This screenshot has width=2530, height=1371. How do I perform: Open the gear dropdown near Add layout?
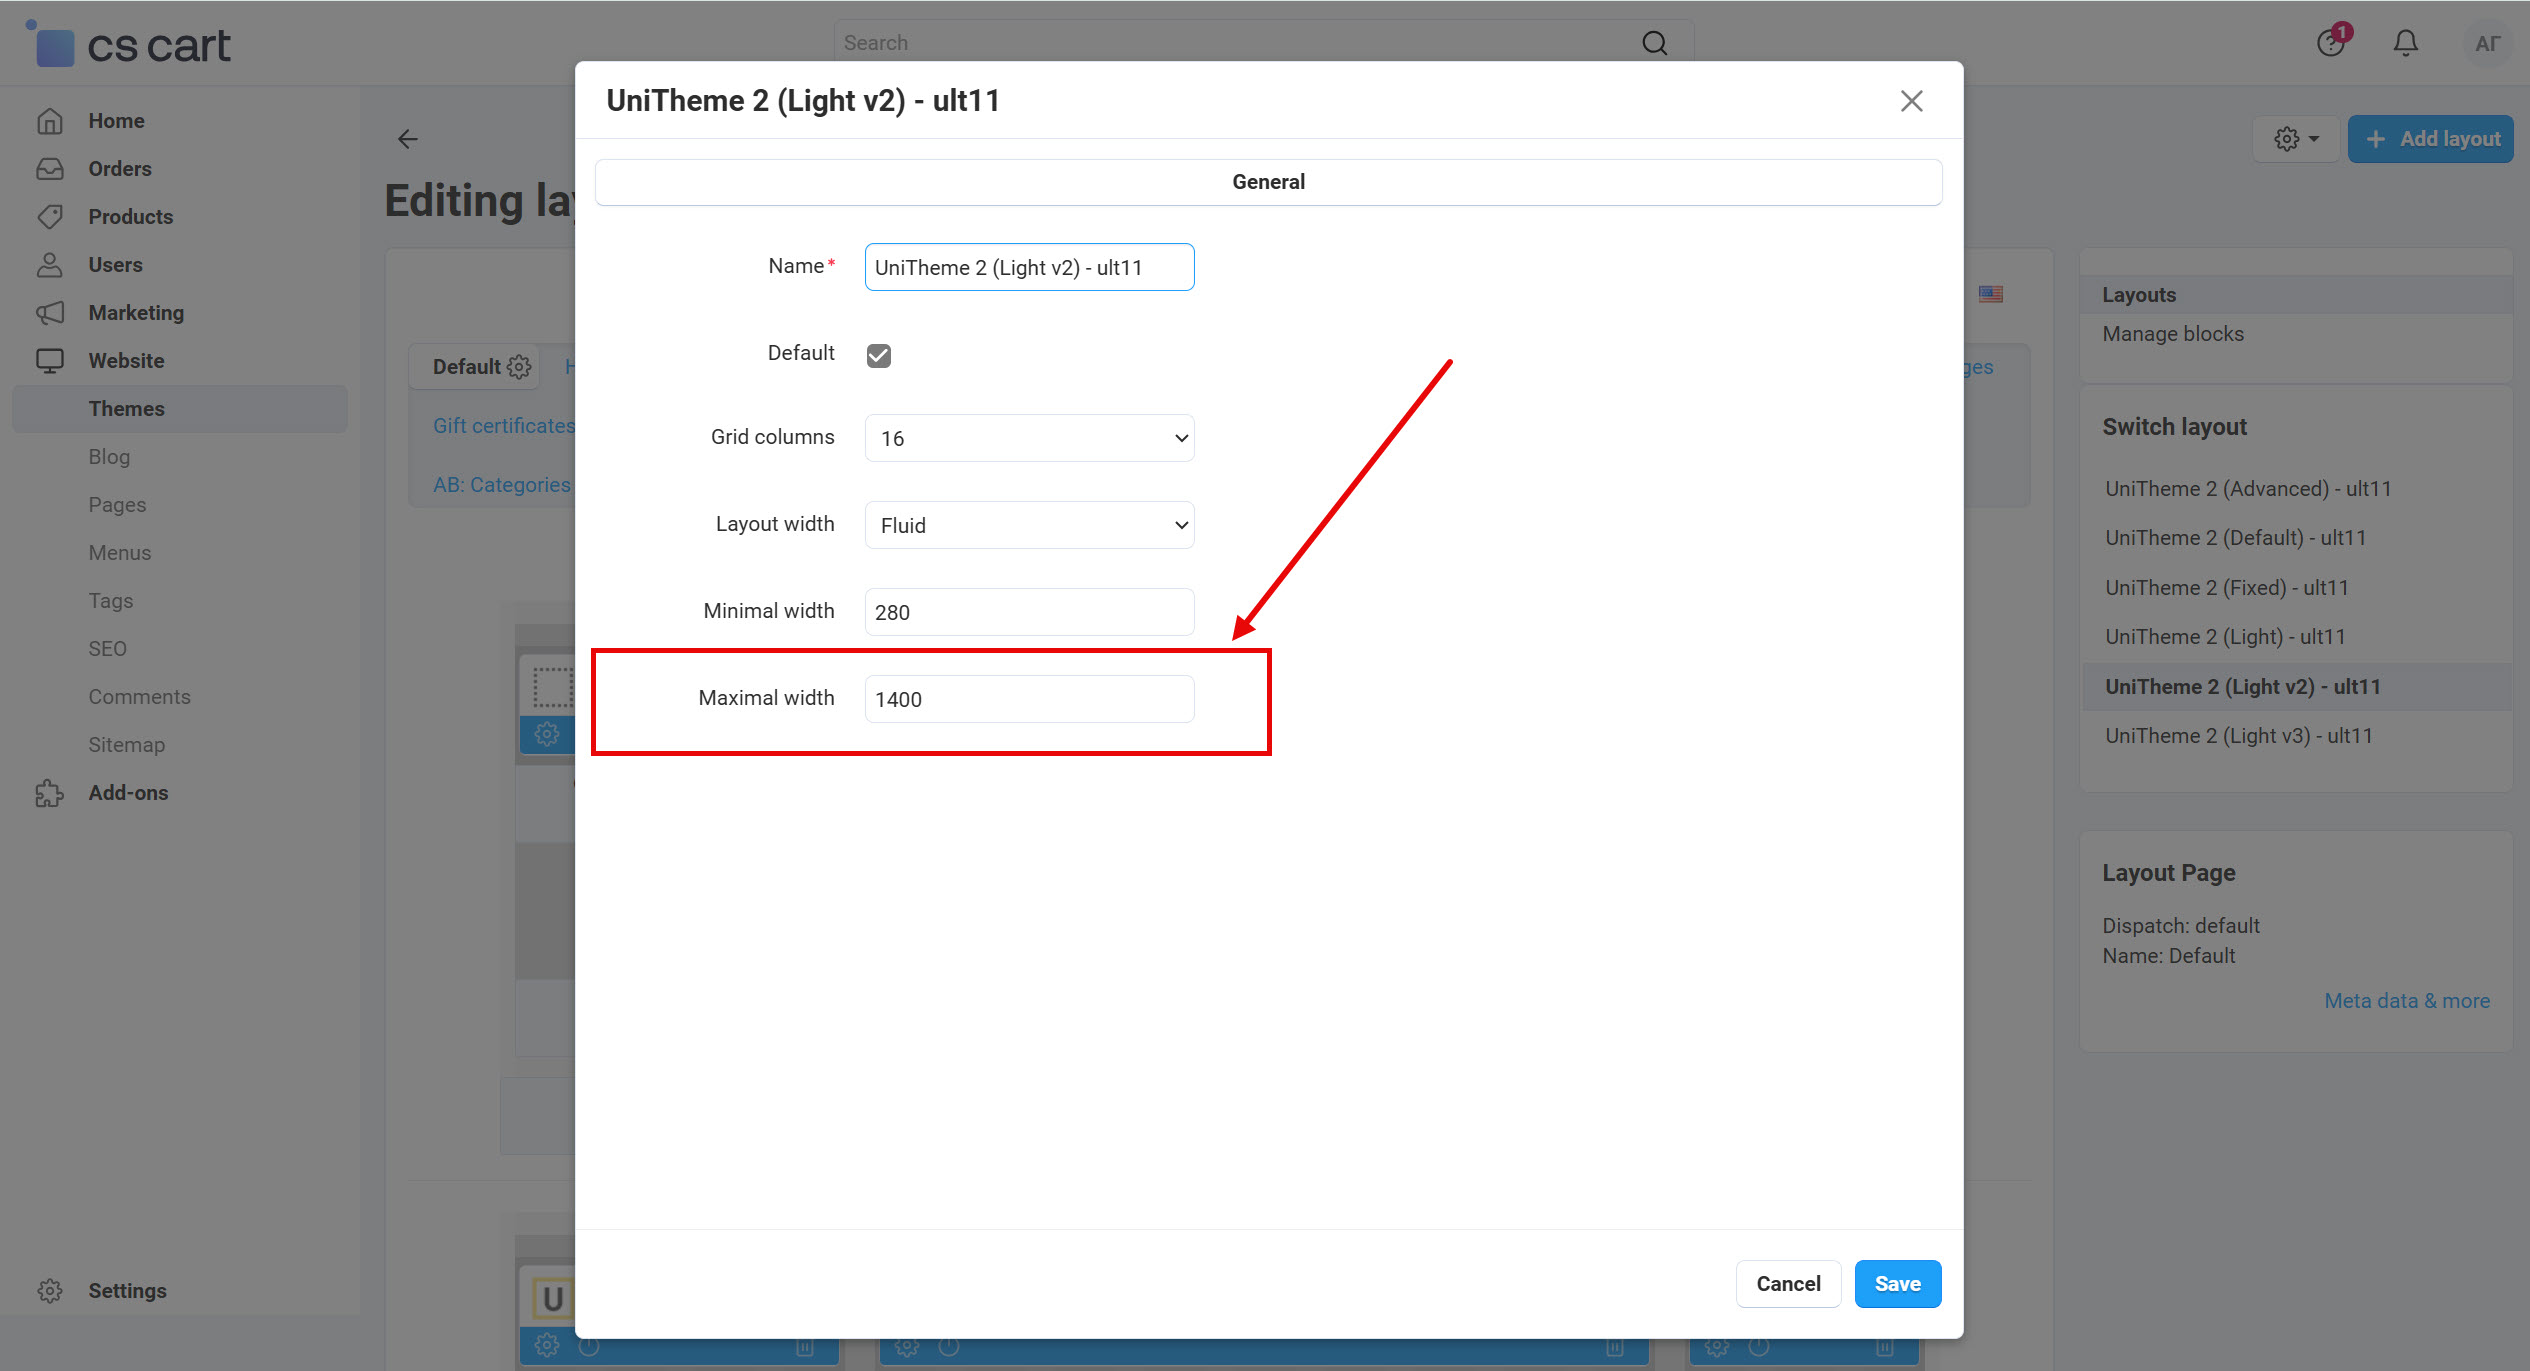click(x=2296, y=139)
